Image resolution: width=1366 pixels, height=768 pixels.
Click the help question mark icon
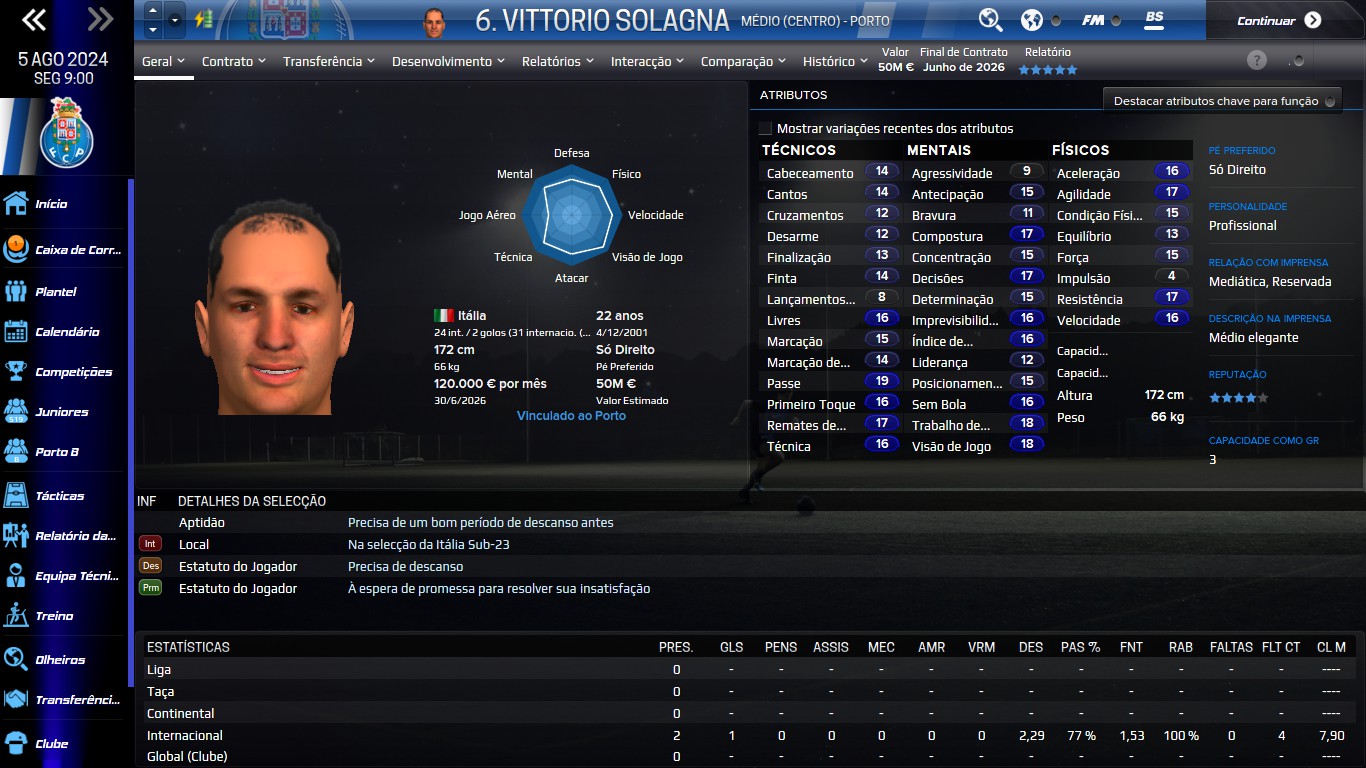1257,60
